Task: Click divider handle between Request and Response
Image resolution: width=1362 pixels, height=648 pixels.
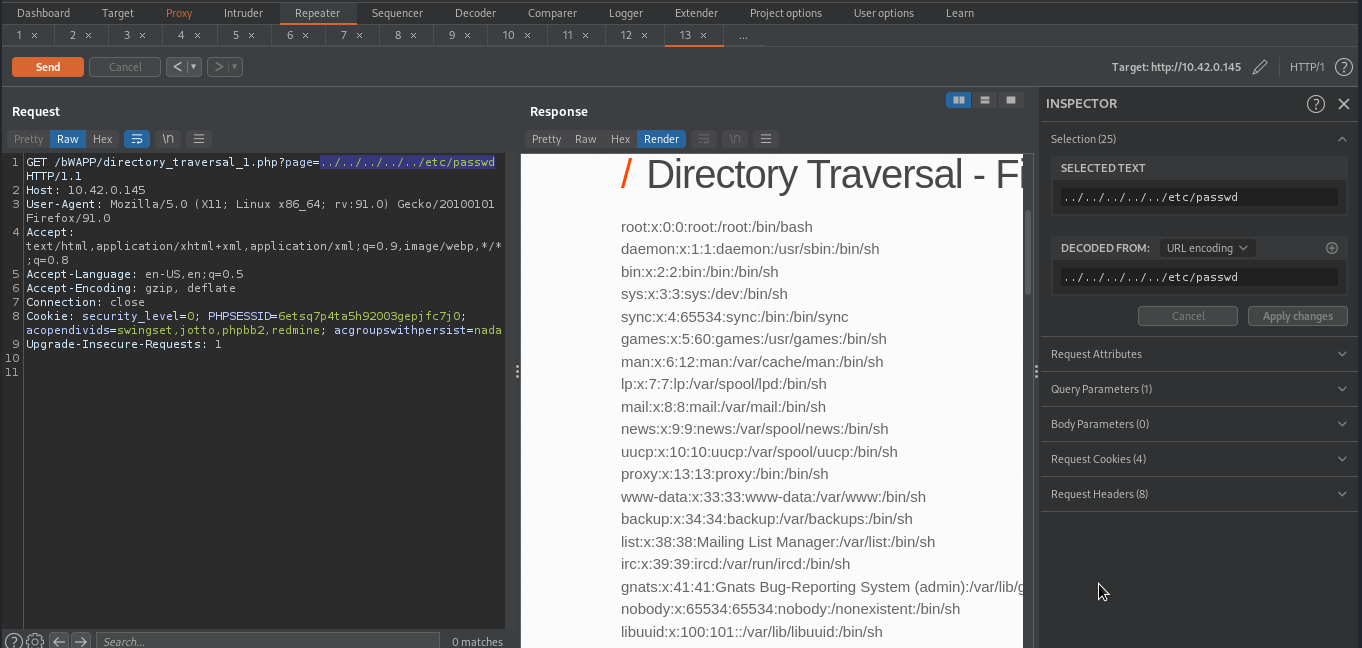Action: 517,372
